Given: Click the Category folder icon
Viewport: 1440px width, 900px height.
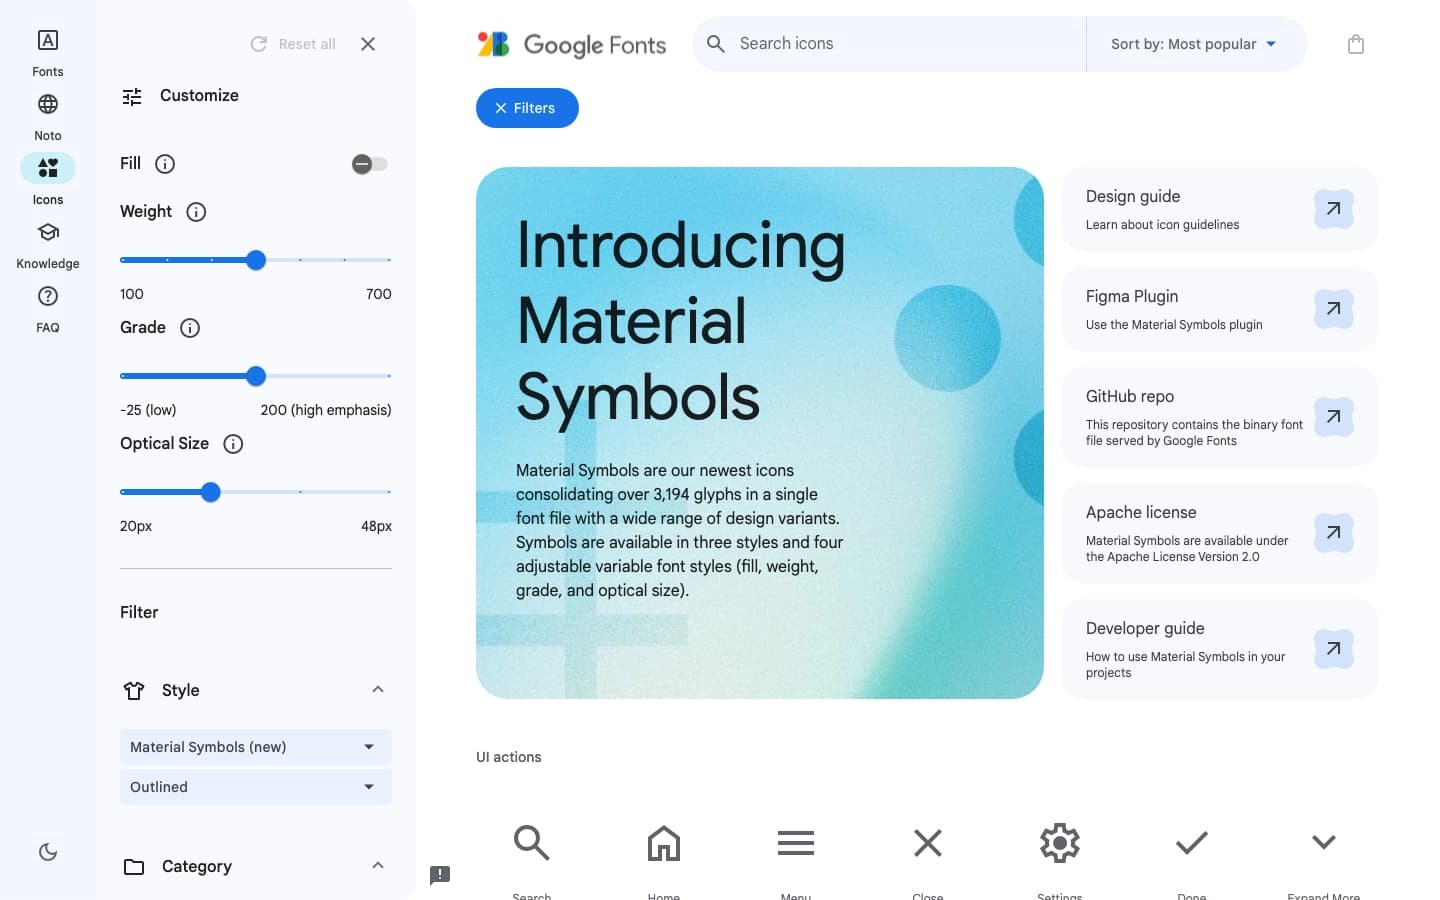Looking at the screenshot, I should [134, 867].
